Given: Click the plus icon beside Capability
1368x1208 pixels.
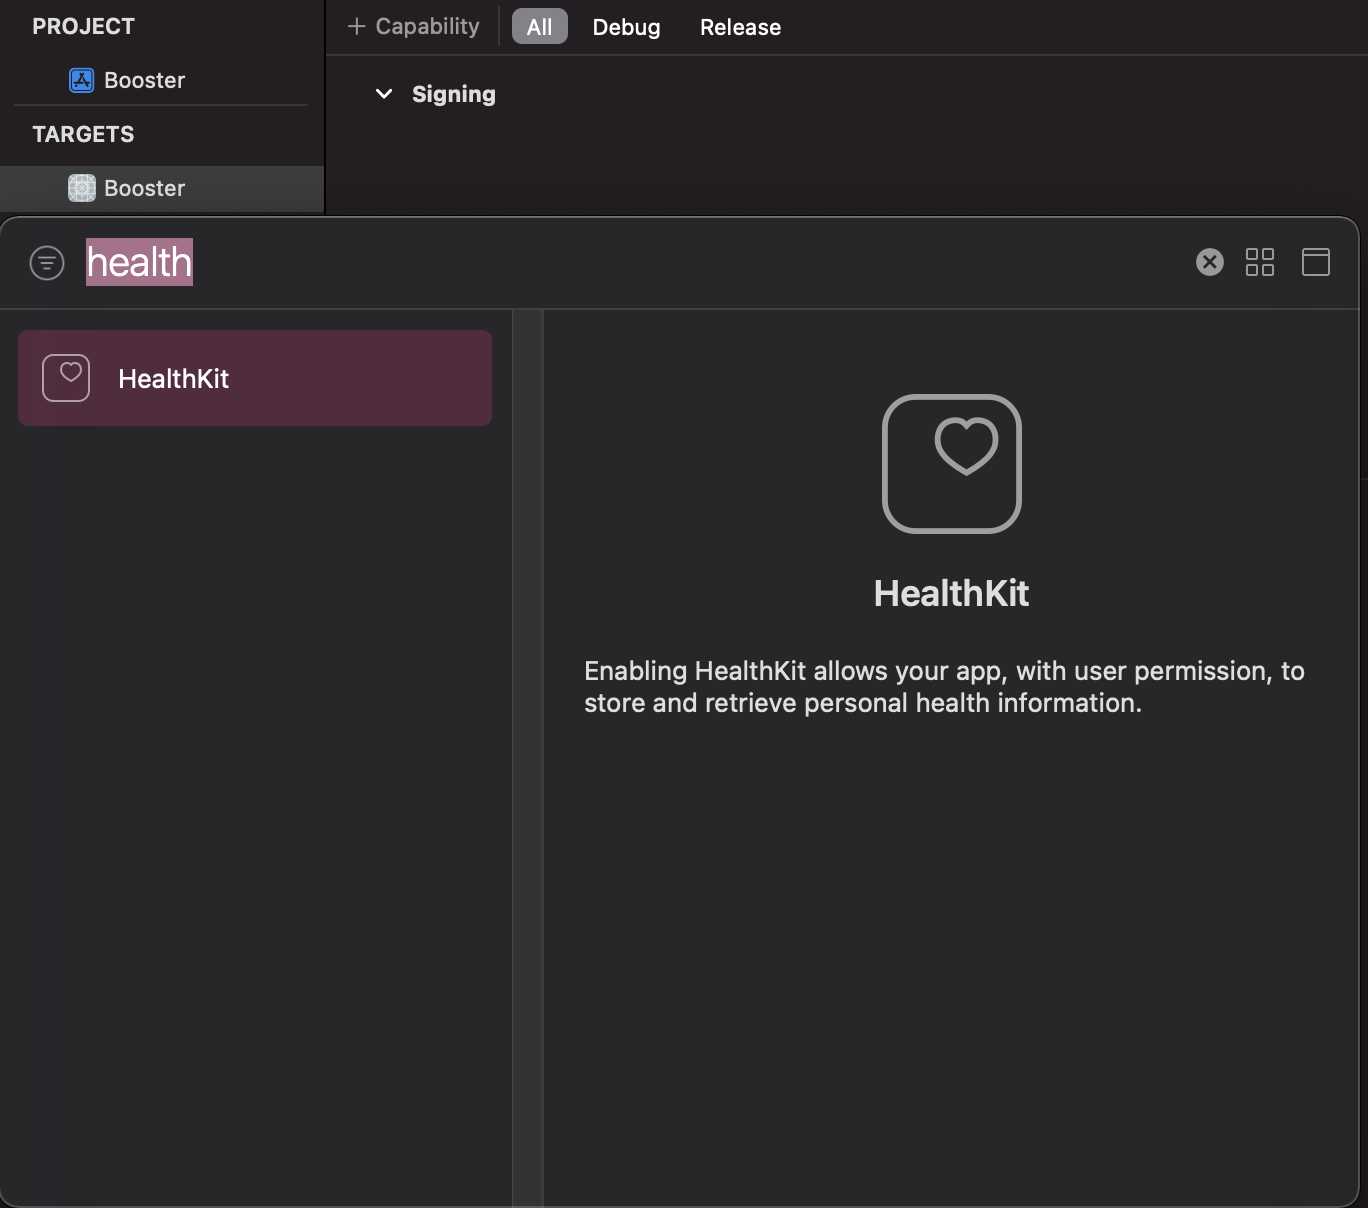Looking at the screenshot, I should [x=357, y=26].
